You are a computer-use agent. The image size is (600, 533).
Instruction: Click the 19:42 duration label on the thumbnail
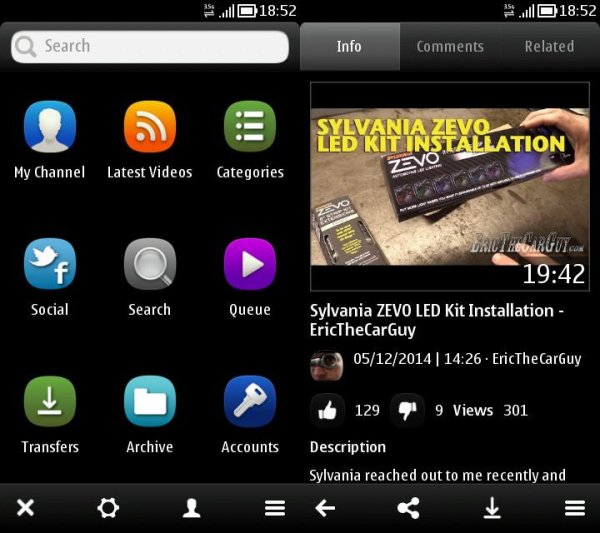point(554,274)
